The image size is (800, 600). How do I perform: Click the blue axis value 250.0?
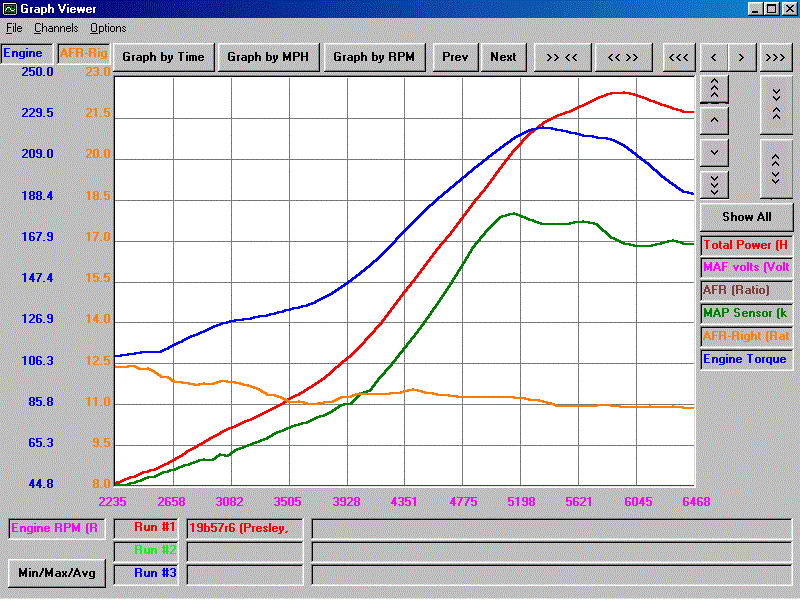click(37, 72)
